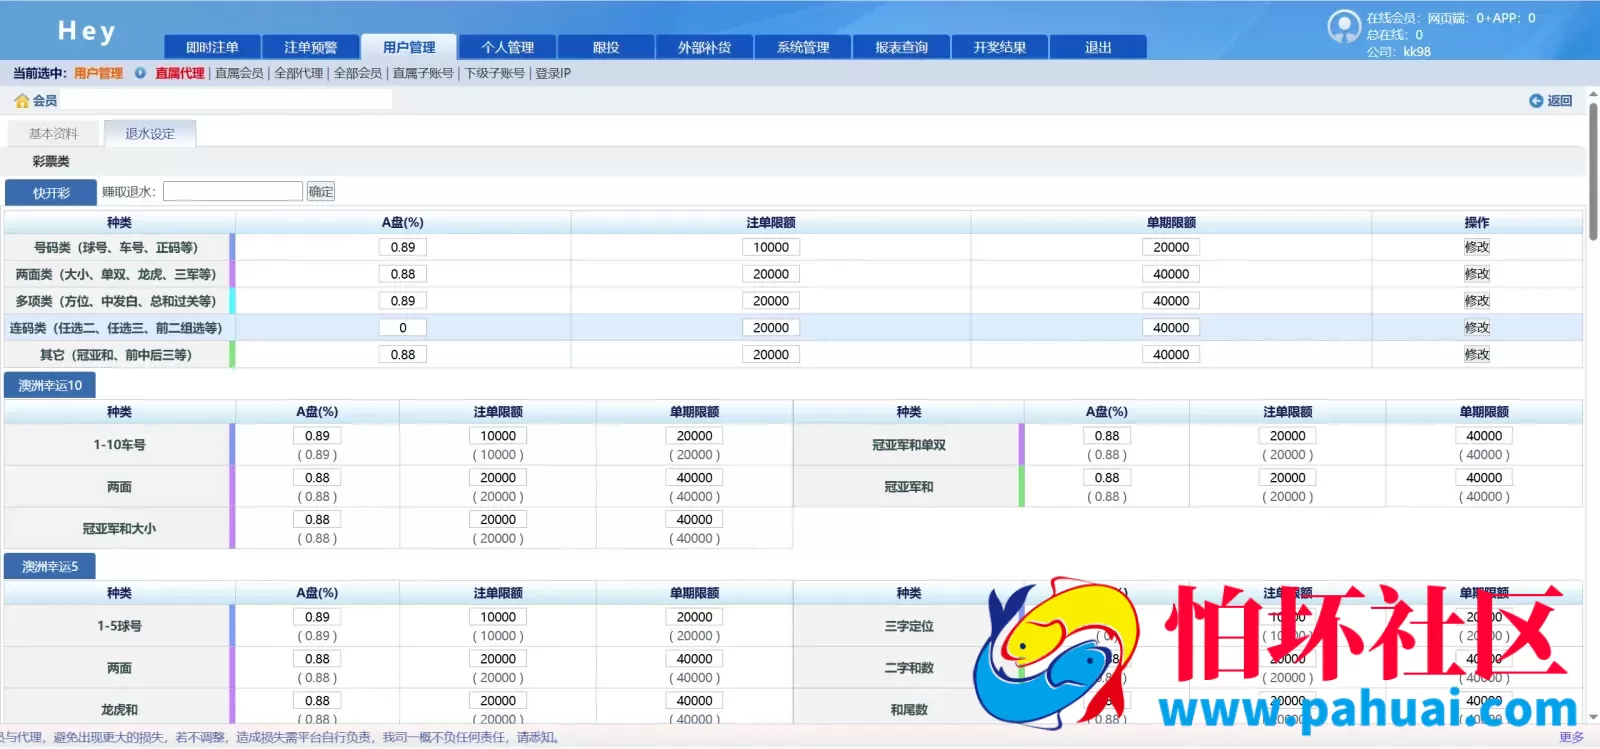This screenshot has width=1600, height=749.
Task: Click the user avatar icon
Action: (1343, 27)
